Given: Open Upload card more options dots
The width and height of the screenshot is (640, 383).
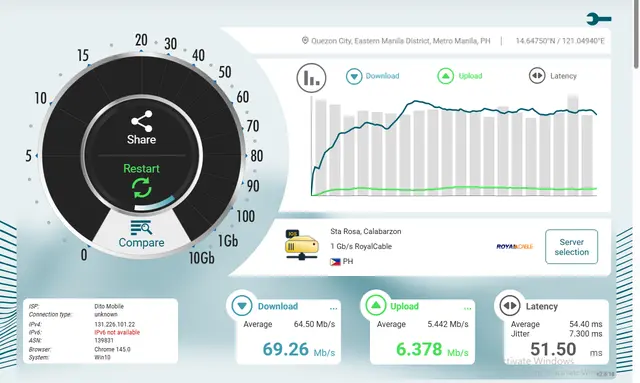Looking at the screenshot, I should pos(467,309).
